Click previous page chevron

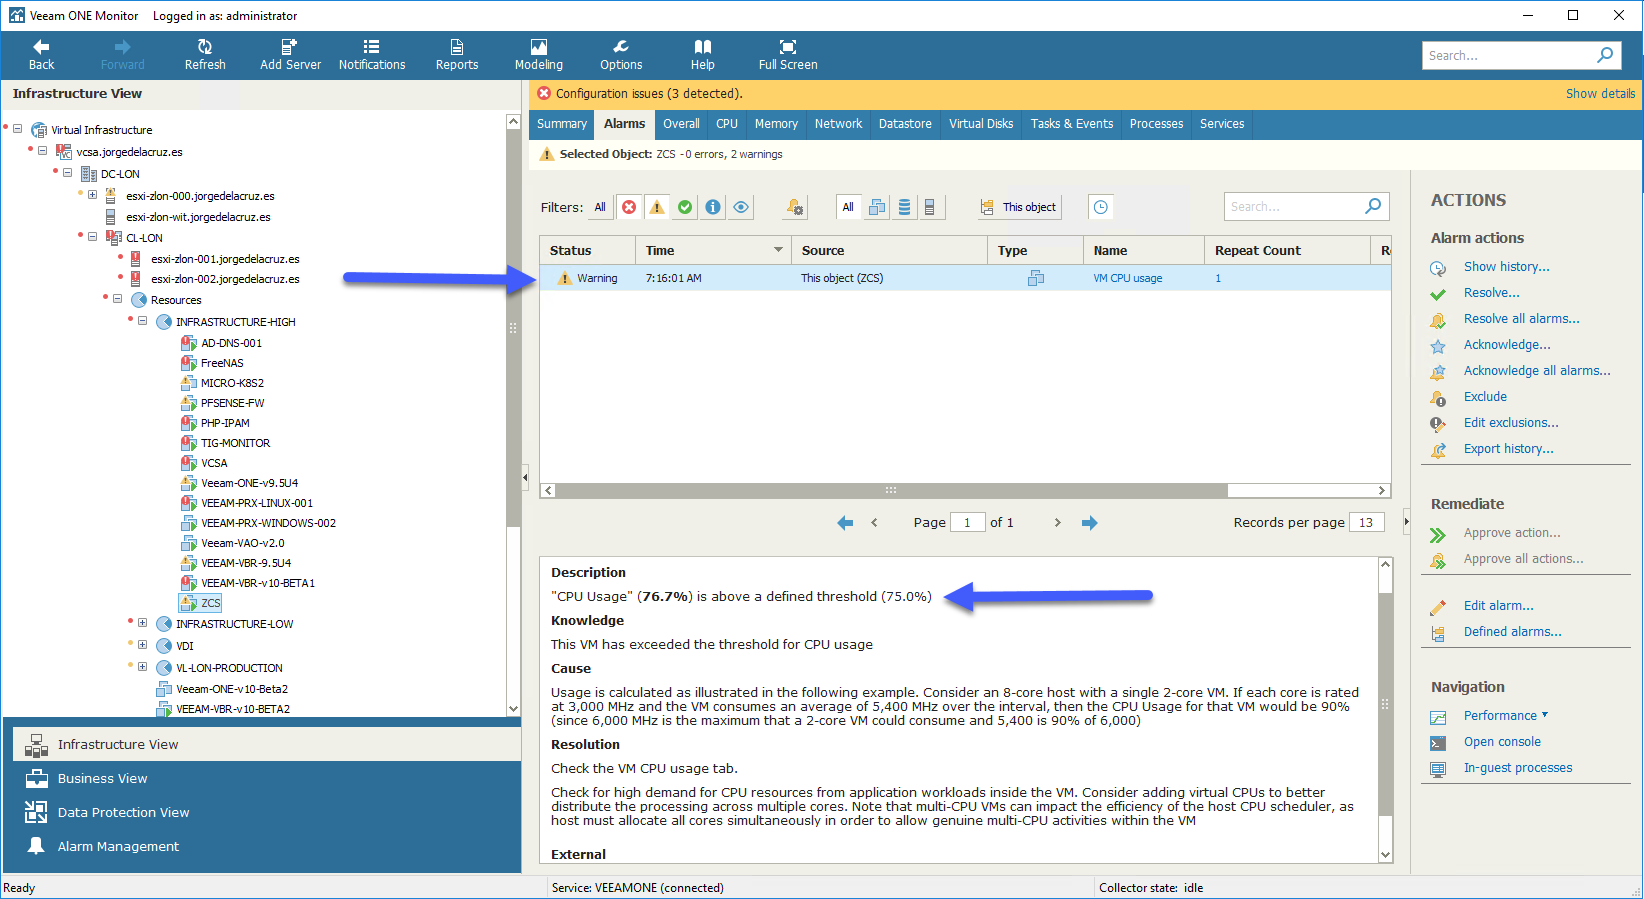[874, 523]
